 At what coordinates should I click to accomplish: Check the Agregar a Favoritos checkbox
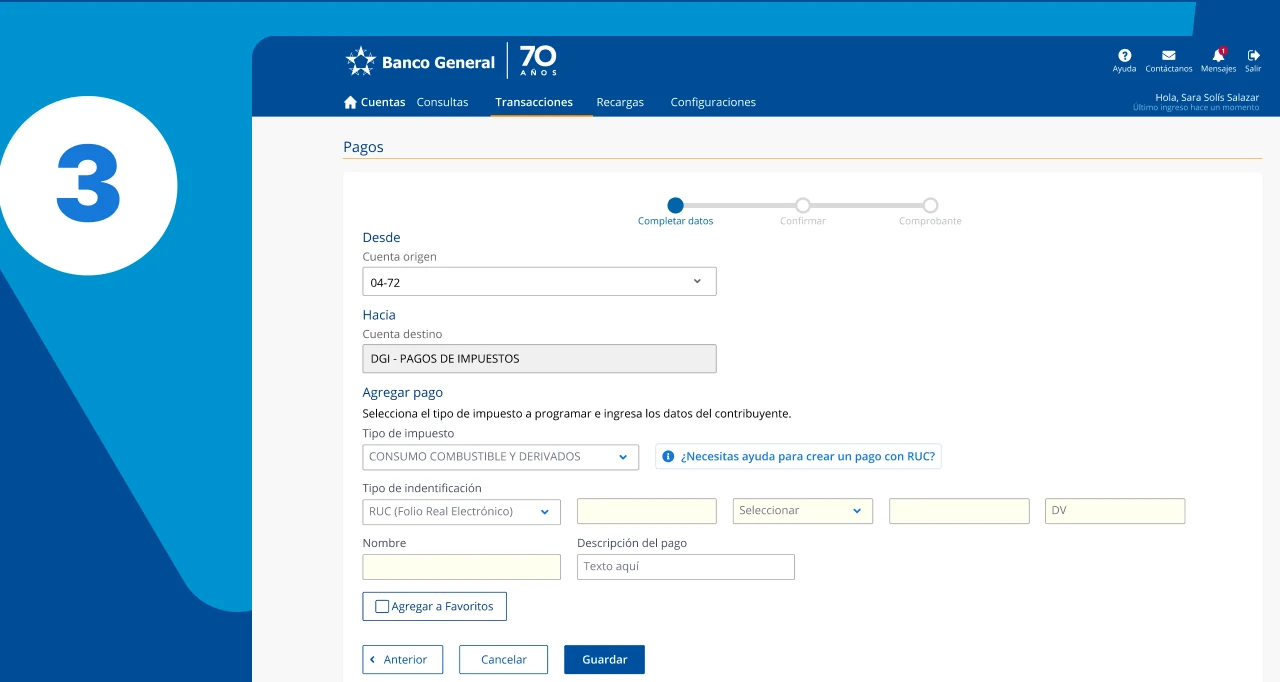click(x=382, y=606)
